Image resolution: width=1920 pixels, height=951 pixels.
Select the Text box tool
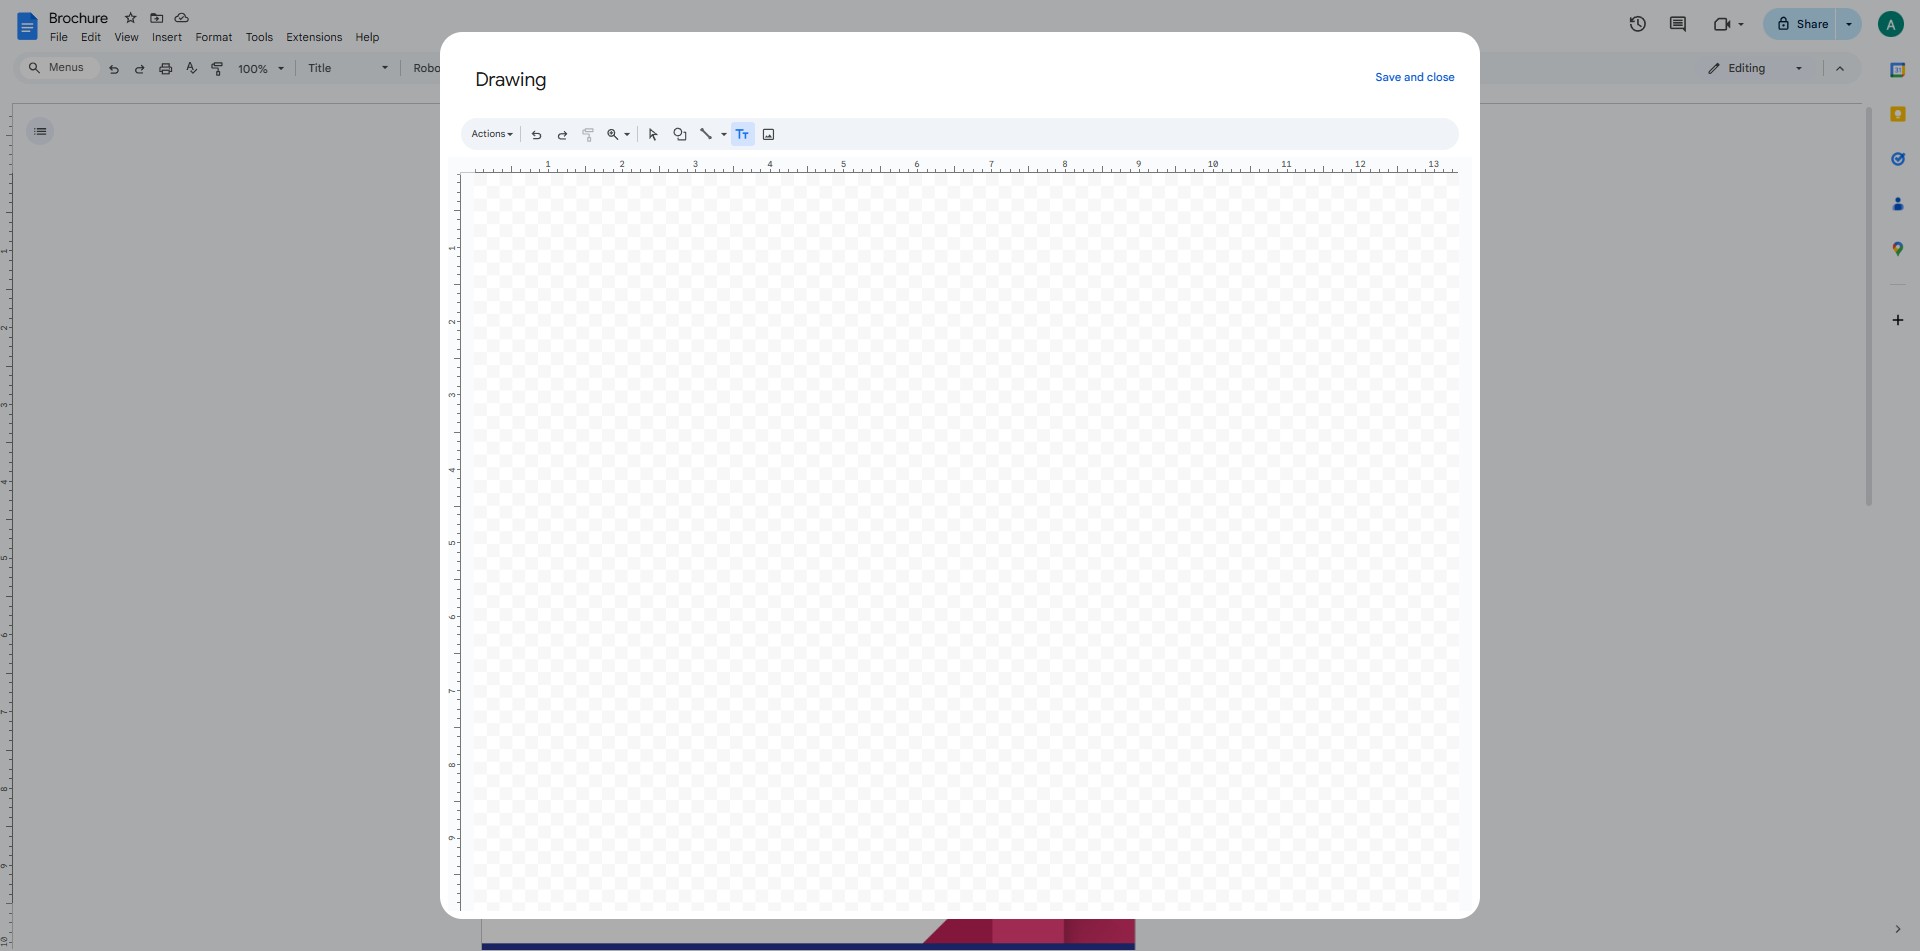pyautogui.click(x=742, y=134)
